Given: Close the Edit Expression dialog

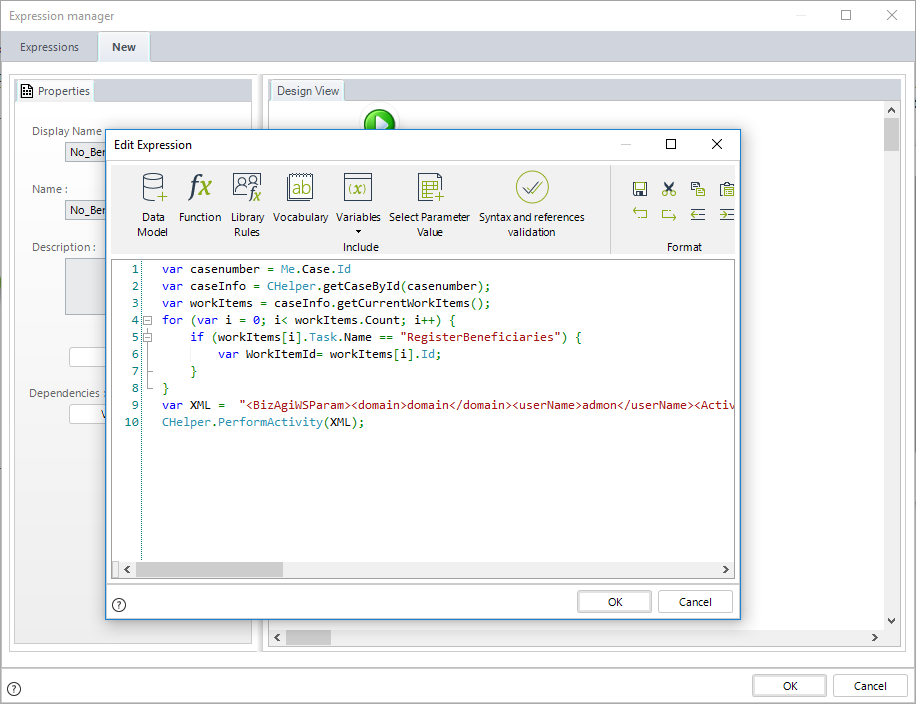Looking at the screenshot, I should pyautogui.click(x=717, y=144).
